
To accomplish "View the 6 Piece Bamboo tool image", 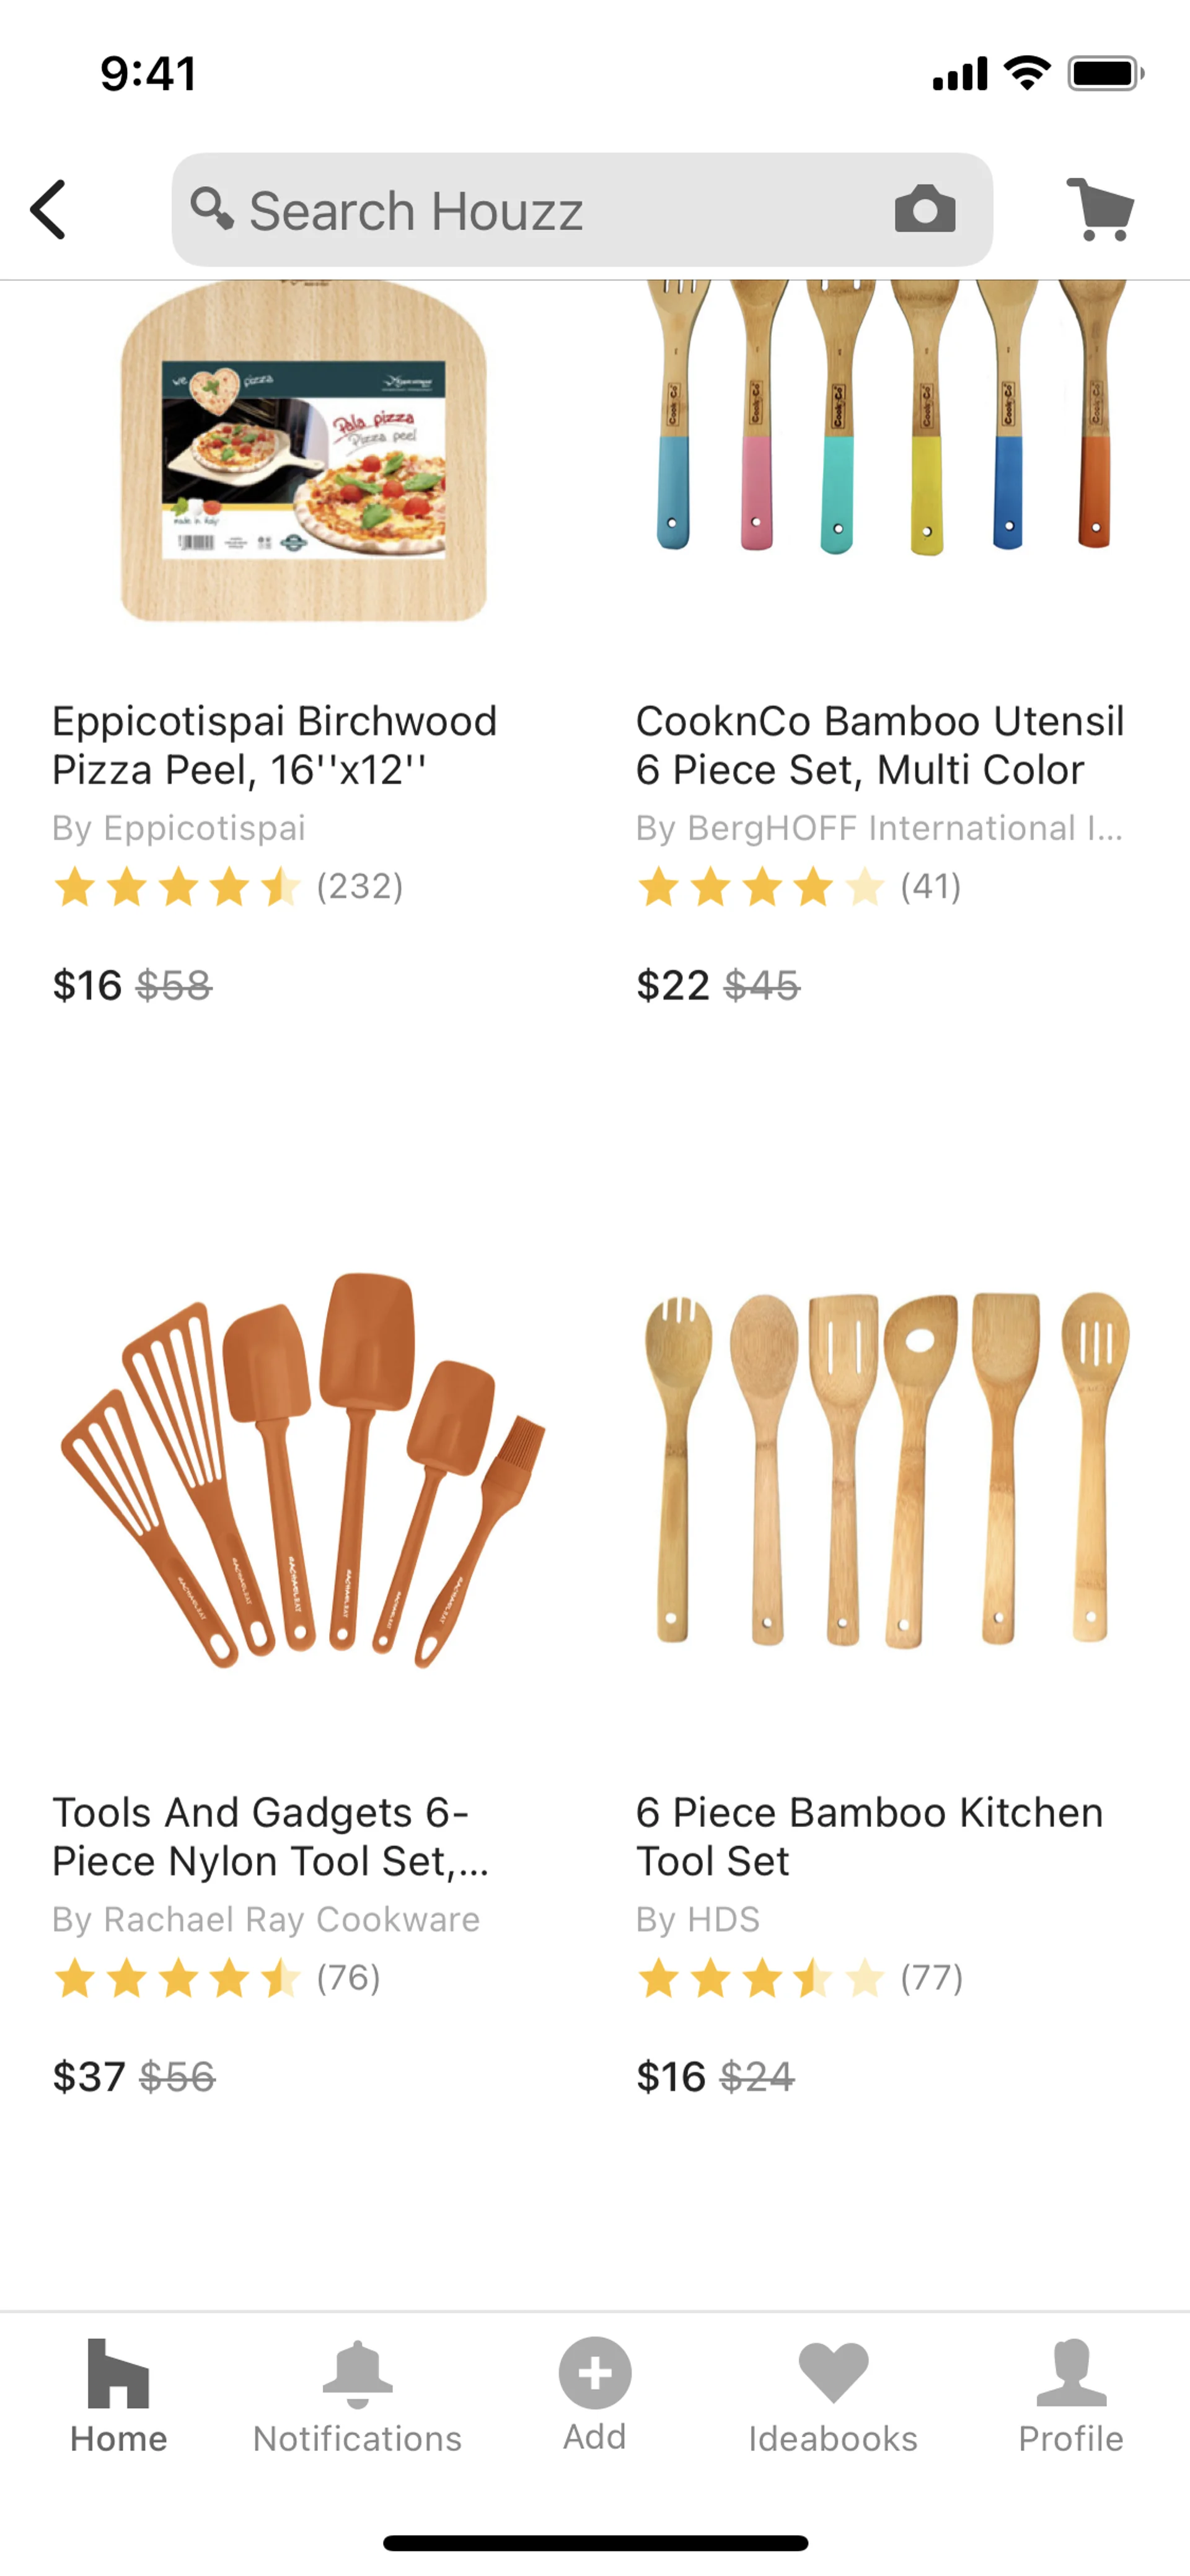I will point(885,1470).
